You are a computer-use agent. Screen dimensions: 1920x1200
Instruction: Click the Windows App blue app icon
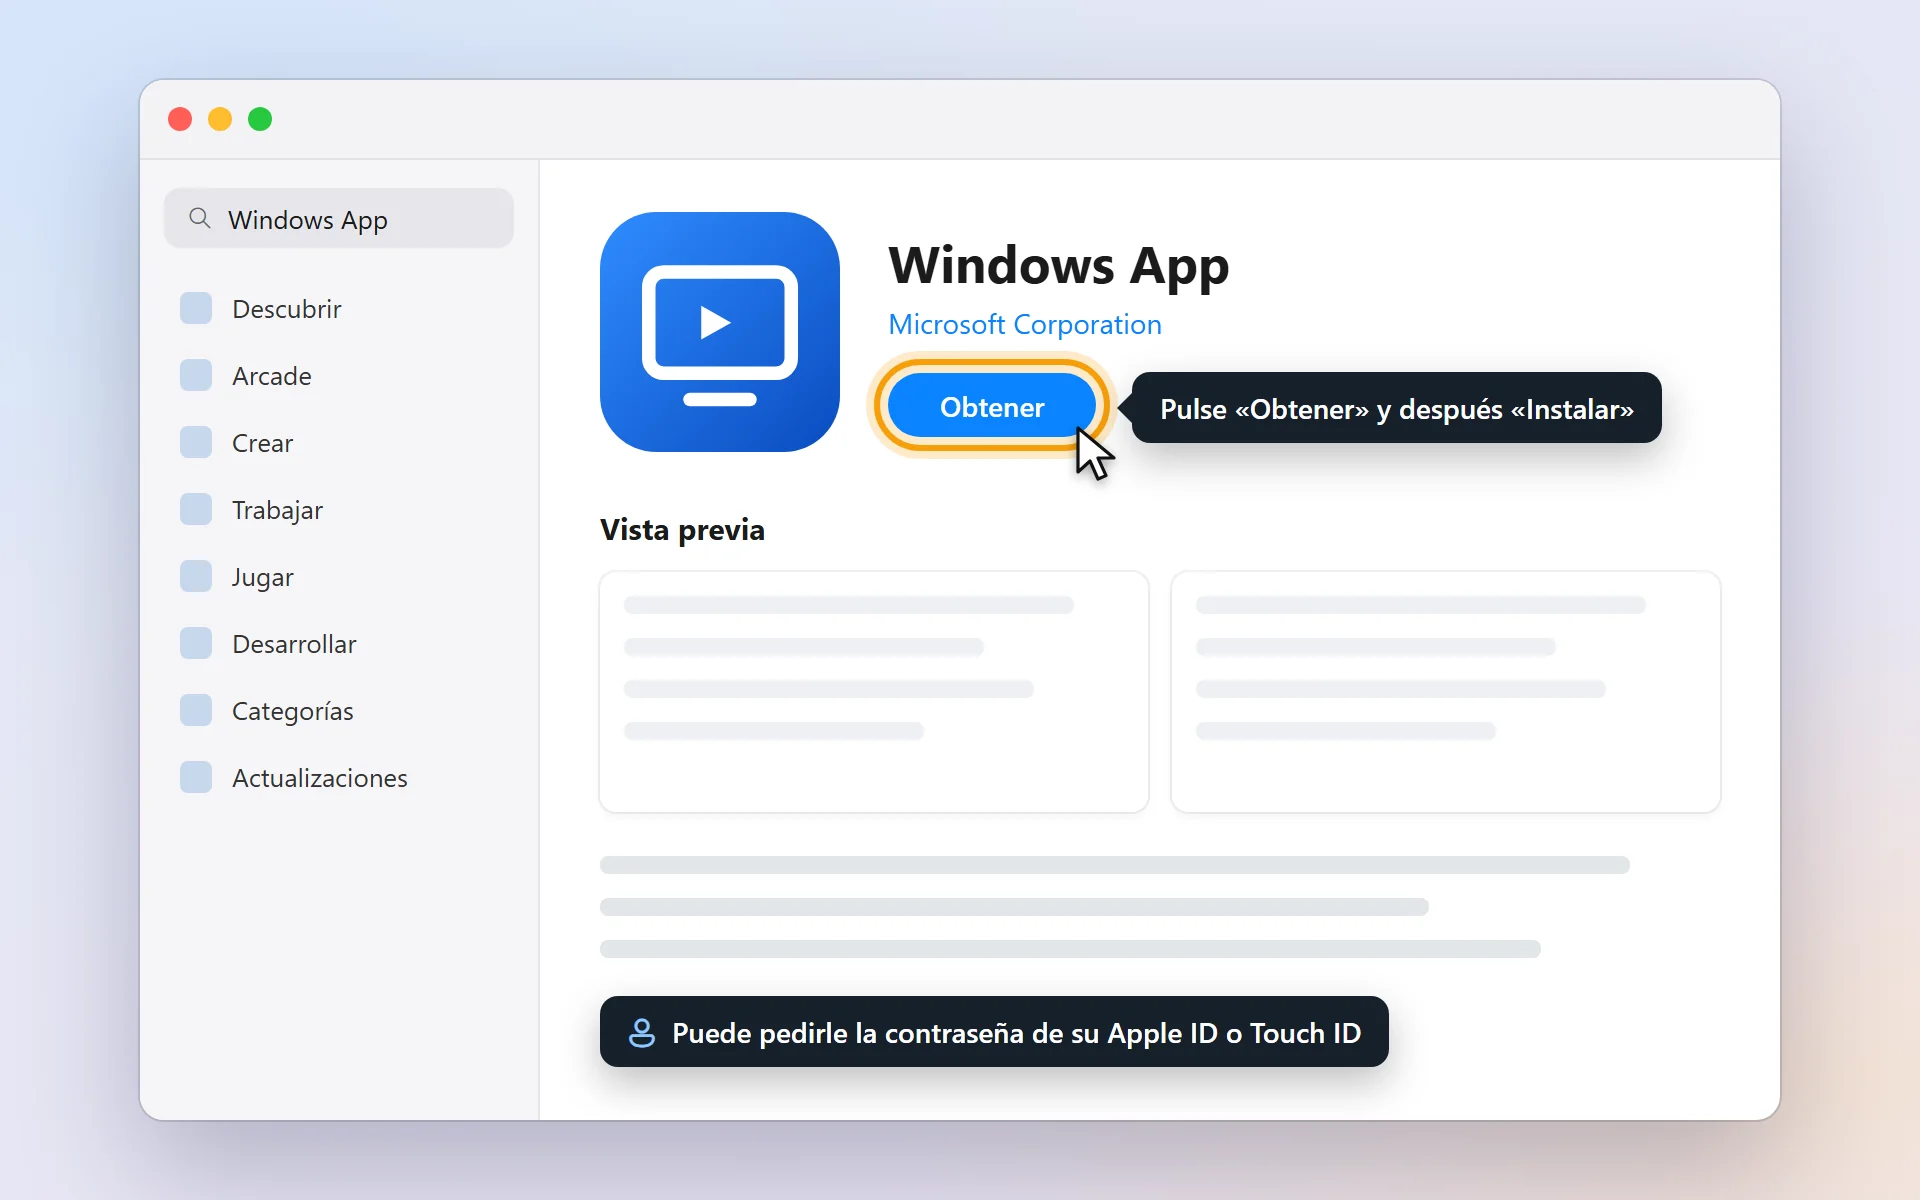click(720, 332)
